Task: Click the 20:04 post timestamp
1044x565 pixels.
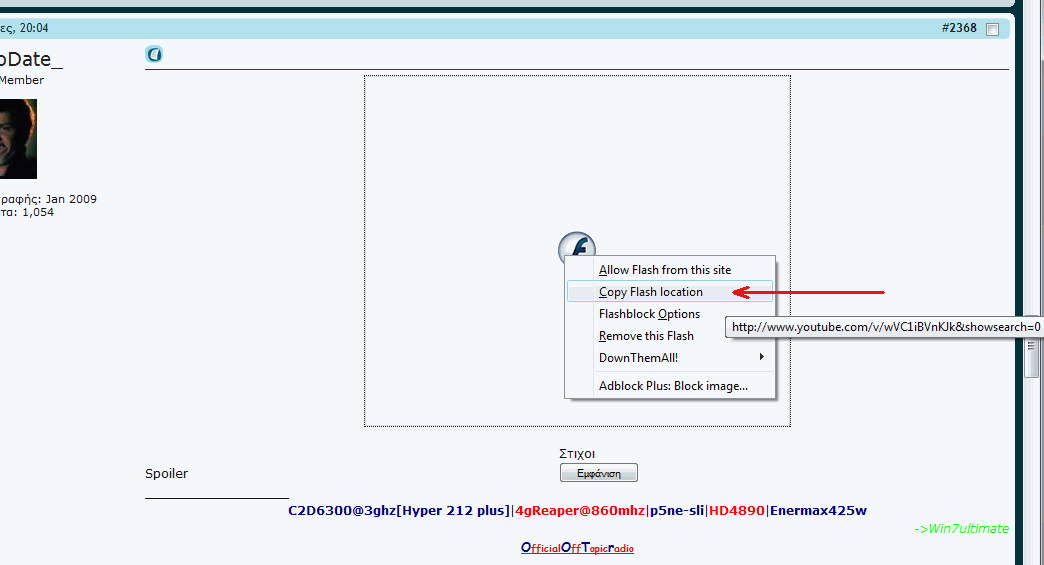Action: pyautogui.click(x=34, y=28)
